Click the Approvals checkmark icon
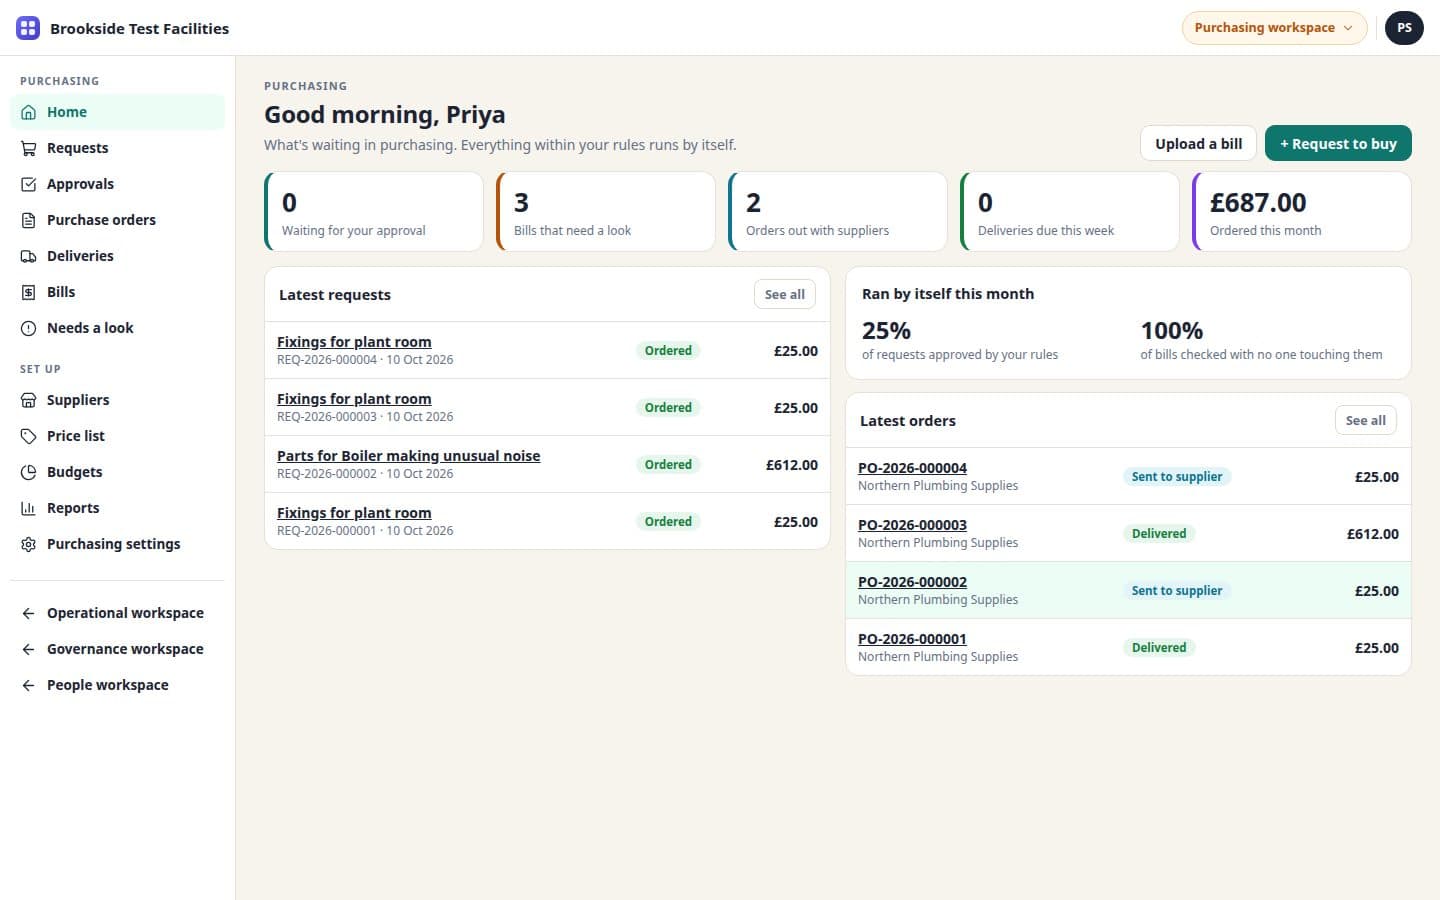This screenshot has width=1440, height=900. click(29, 184)
